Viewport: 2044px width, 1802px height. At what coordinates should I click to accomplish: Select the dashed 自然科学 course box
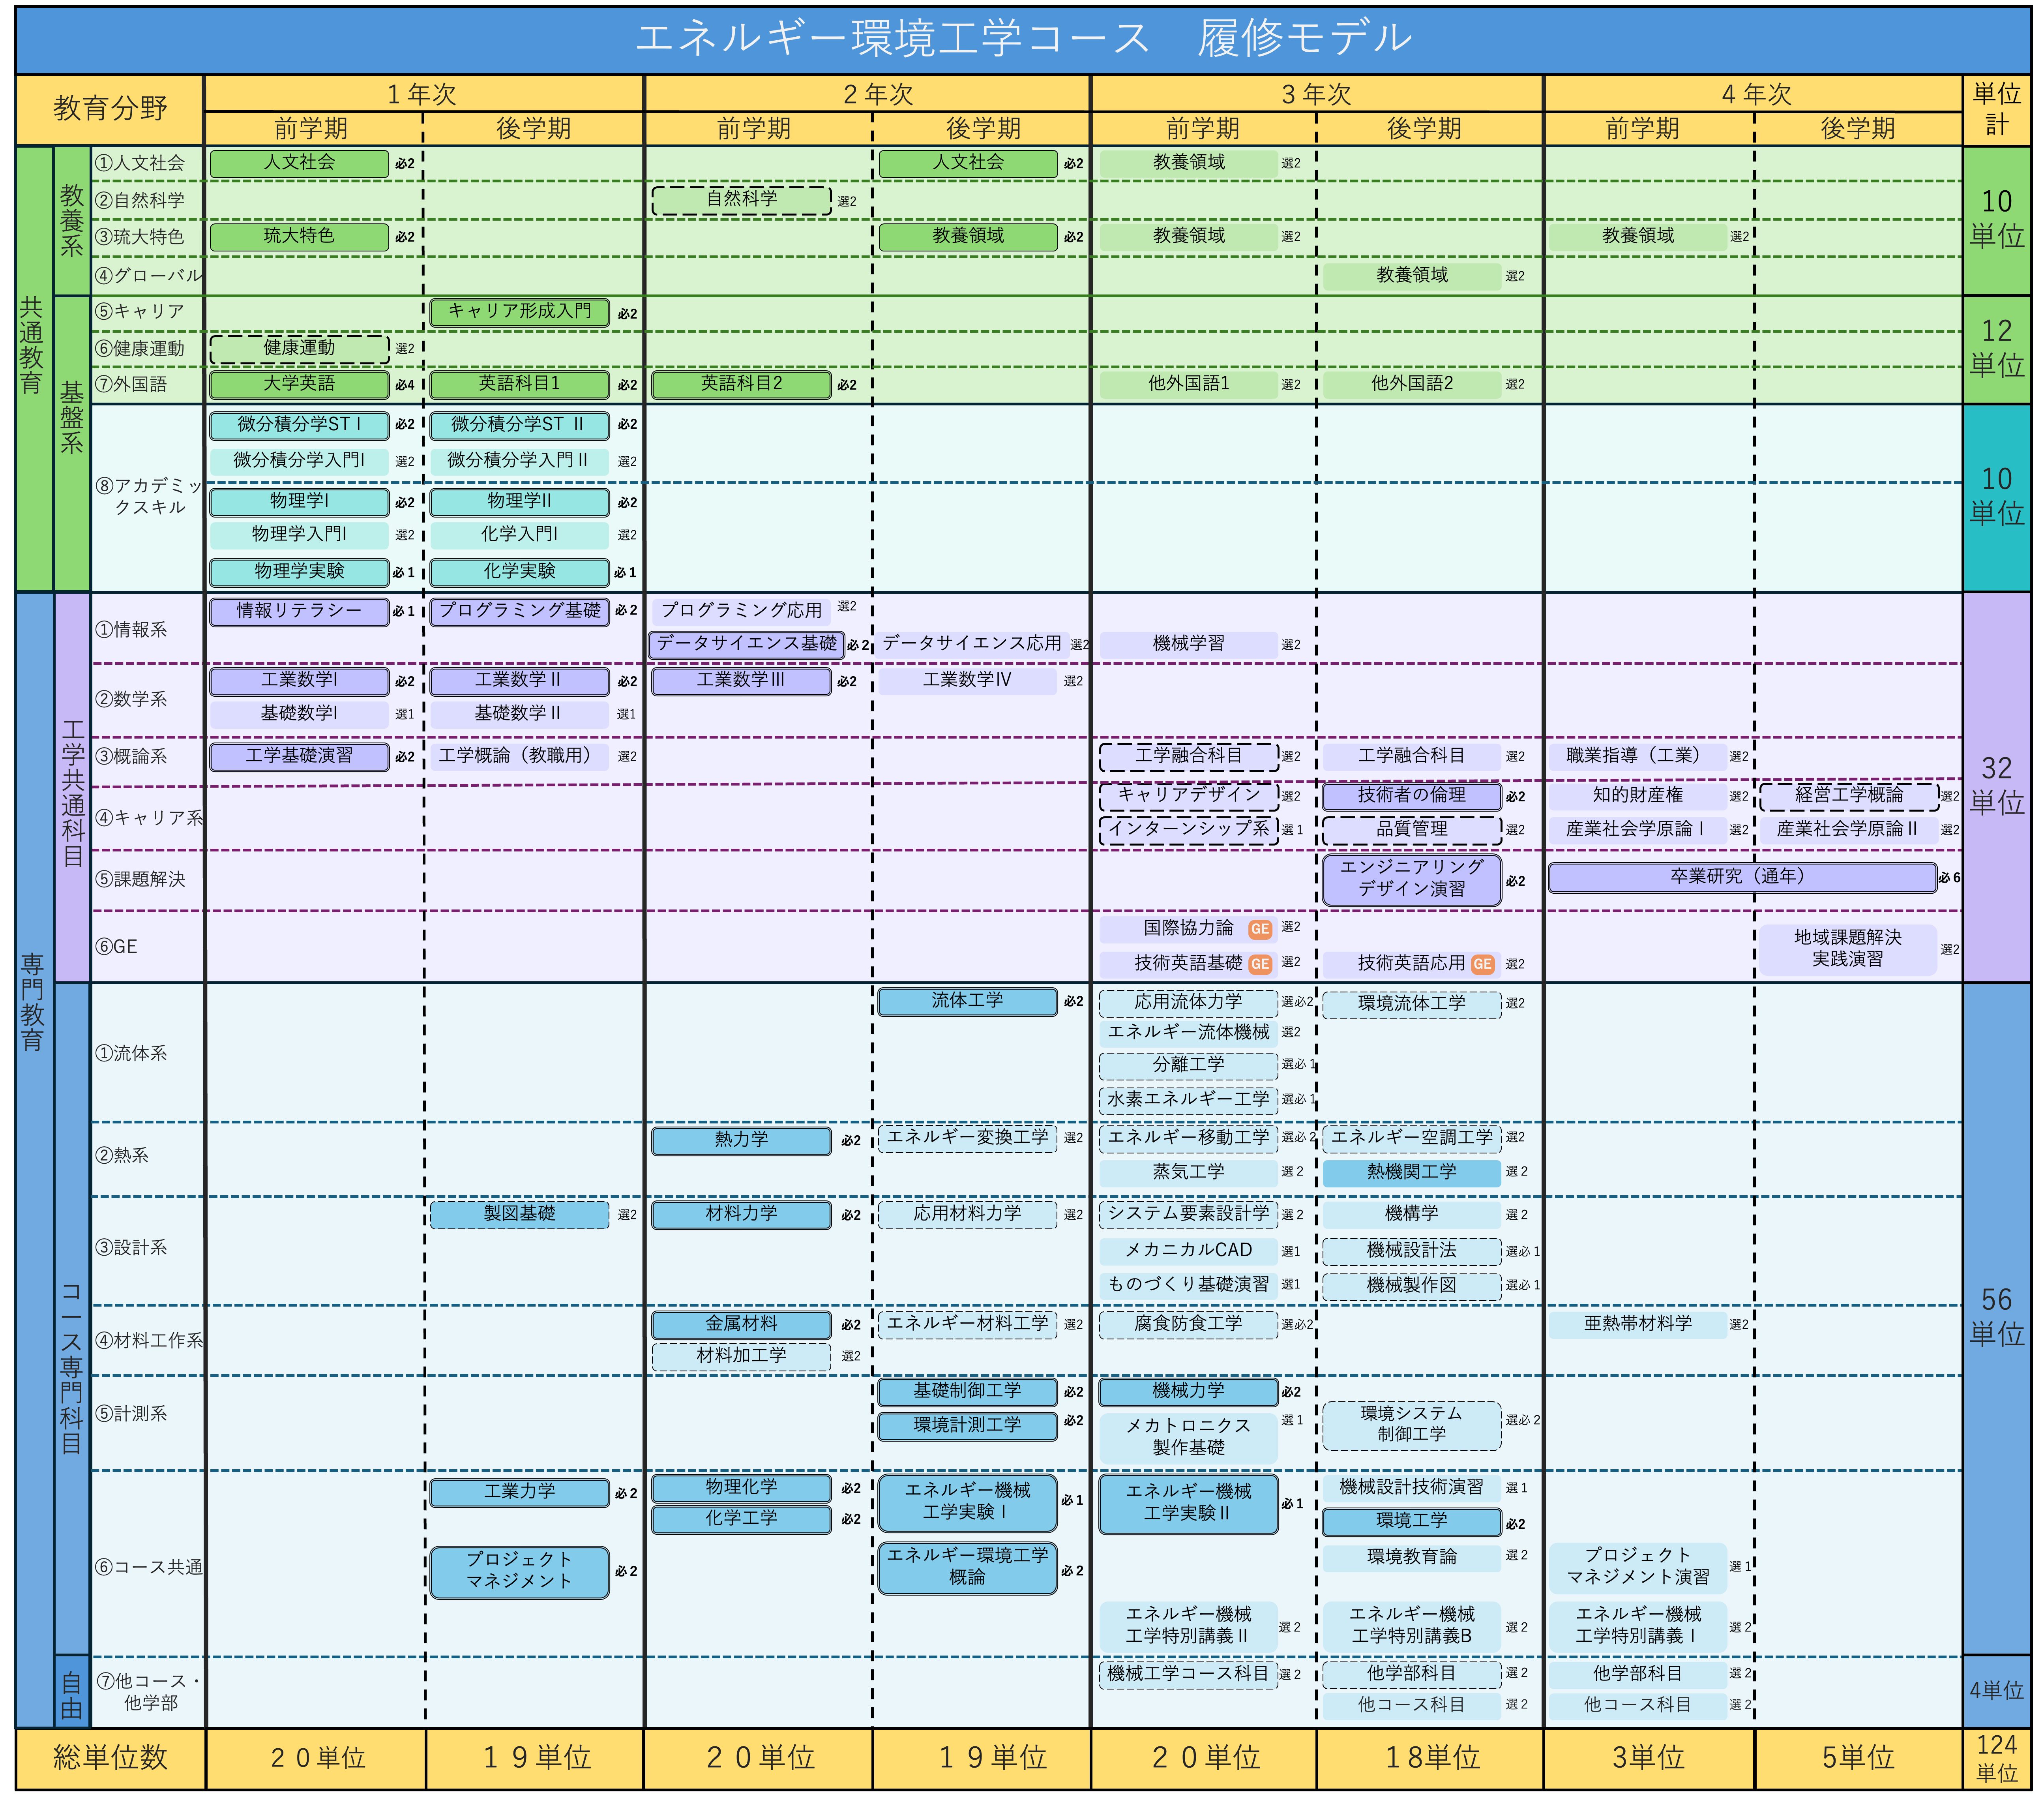point(741,200)
